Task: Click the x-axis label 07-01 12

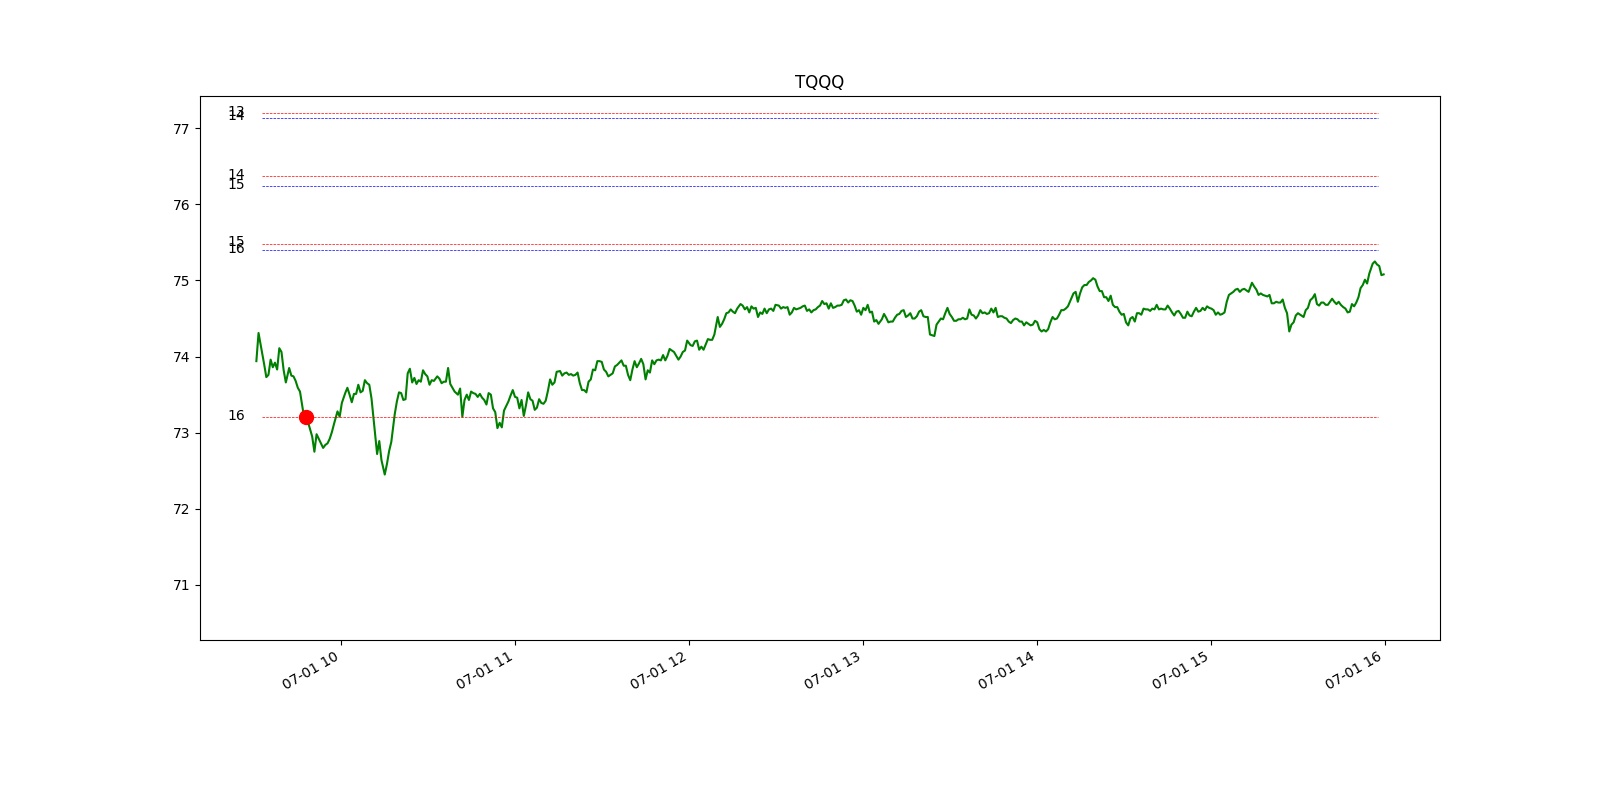Action: point(659,670)
